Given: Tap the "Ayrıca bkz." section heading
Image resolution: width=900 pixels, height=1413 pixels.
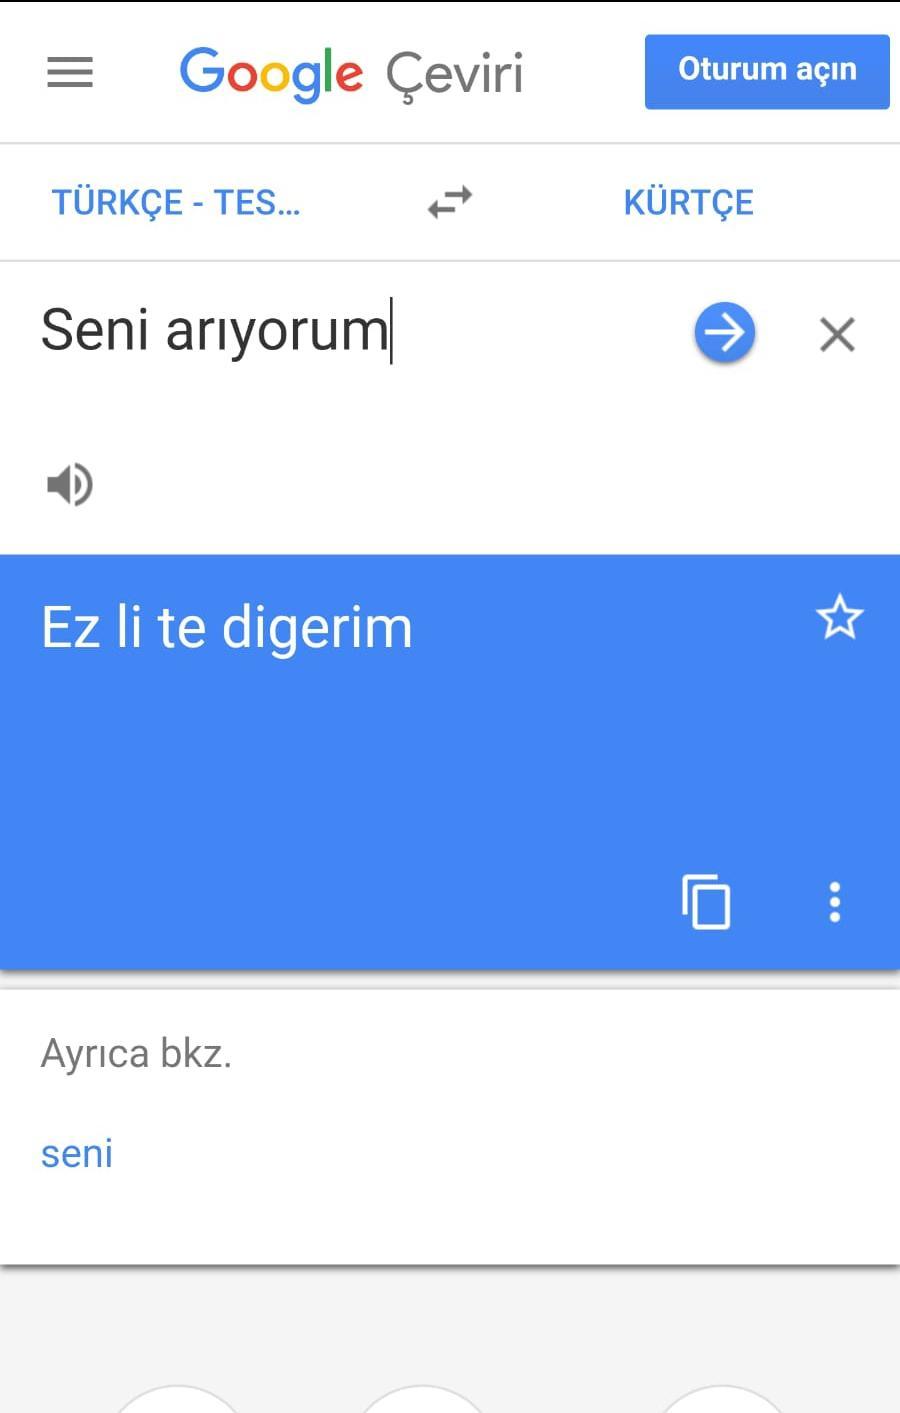Looking at the screenshot, I should tap(136, 1053).
